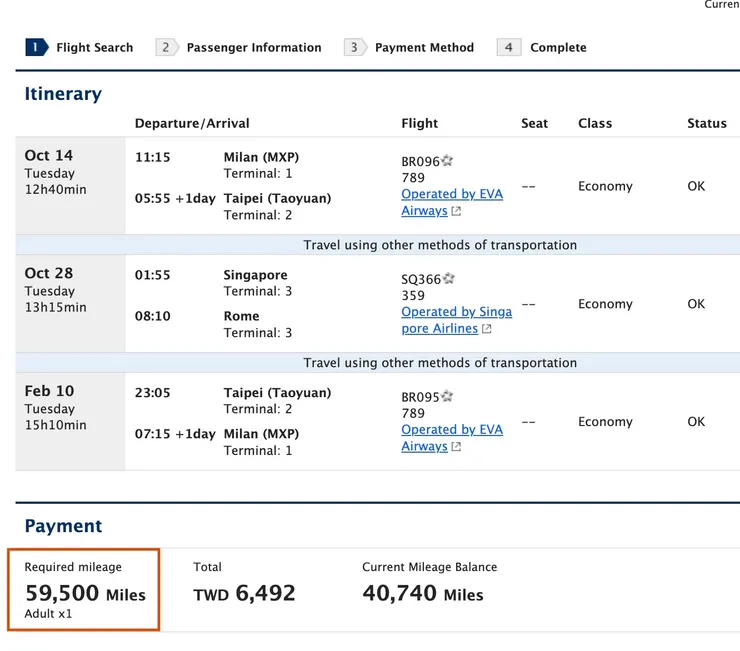Click external-link icon after Singapore Airlines
This screenshot has width=740, height=651.
[487, 329]
